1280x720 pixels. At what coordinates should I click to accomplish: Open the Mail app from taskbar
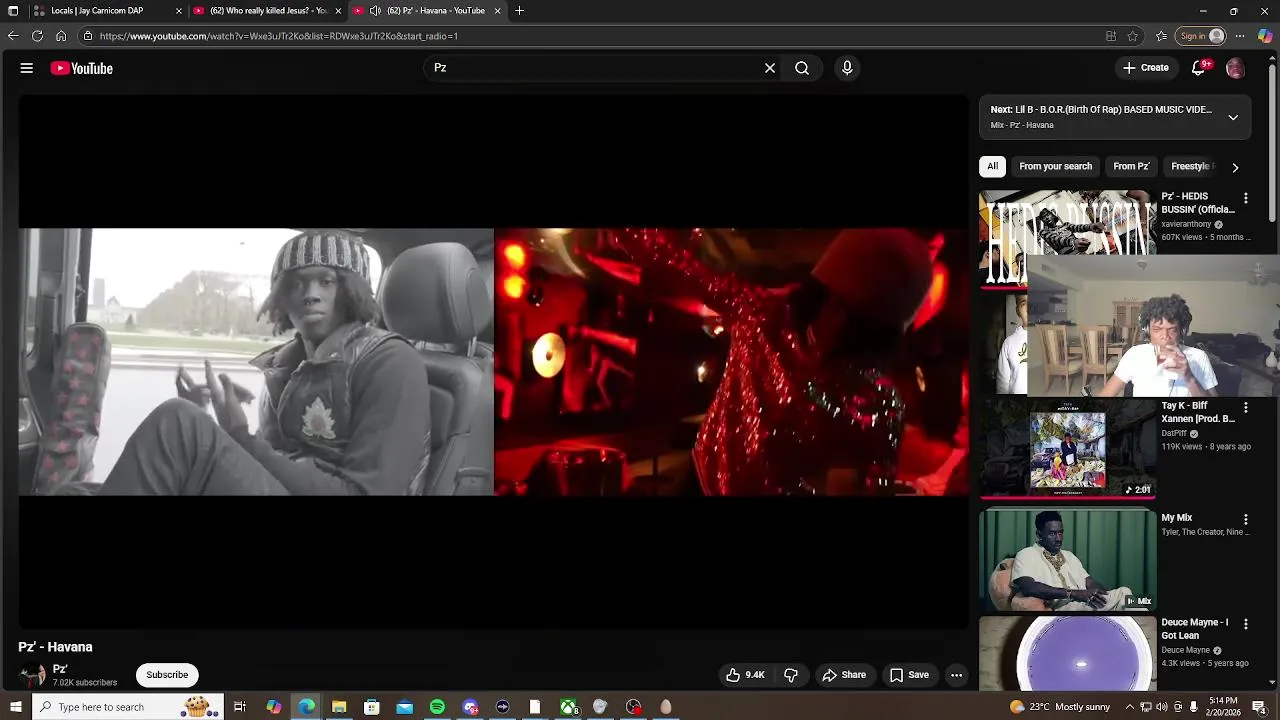tap(404, 707)
